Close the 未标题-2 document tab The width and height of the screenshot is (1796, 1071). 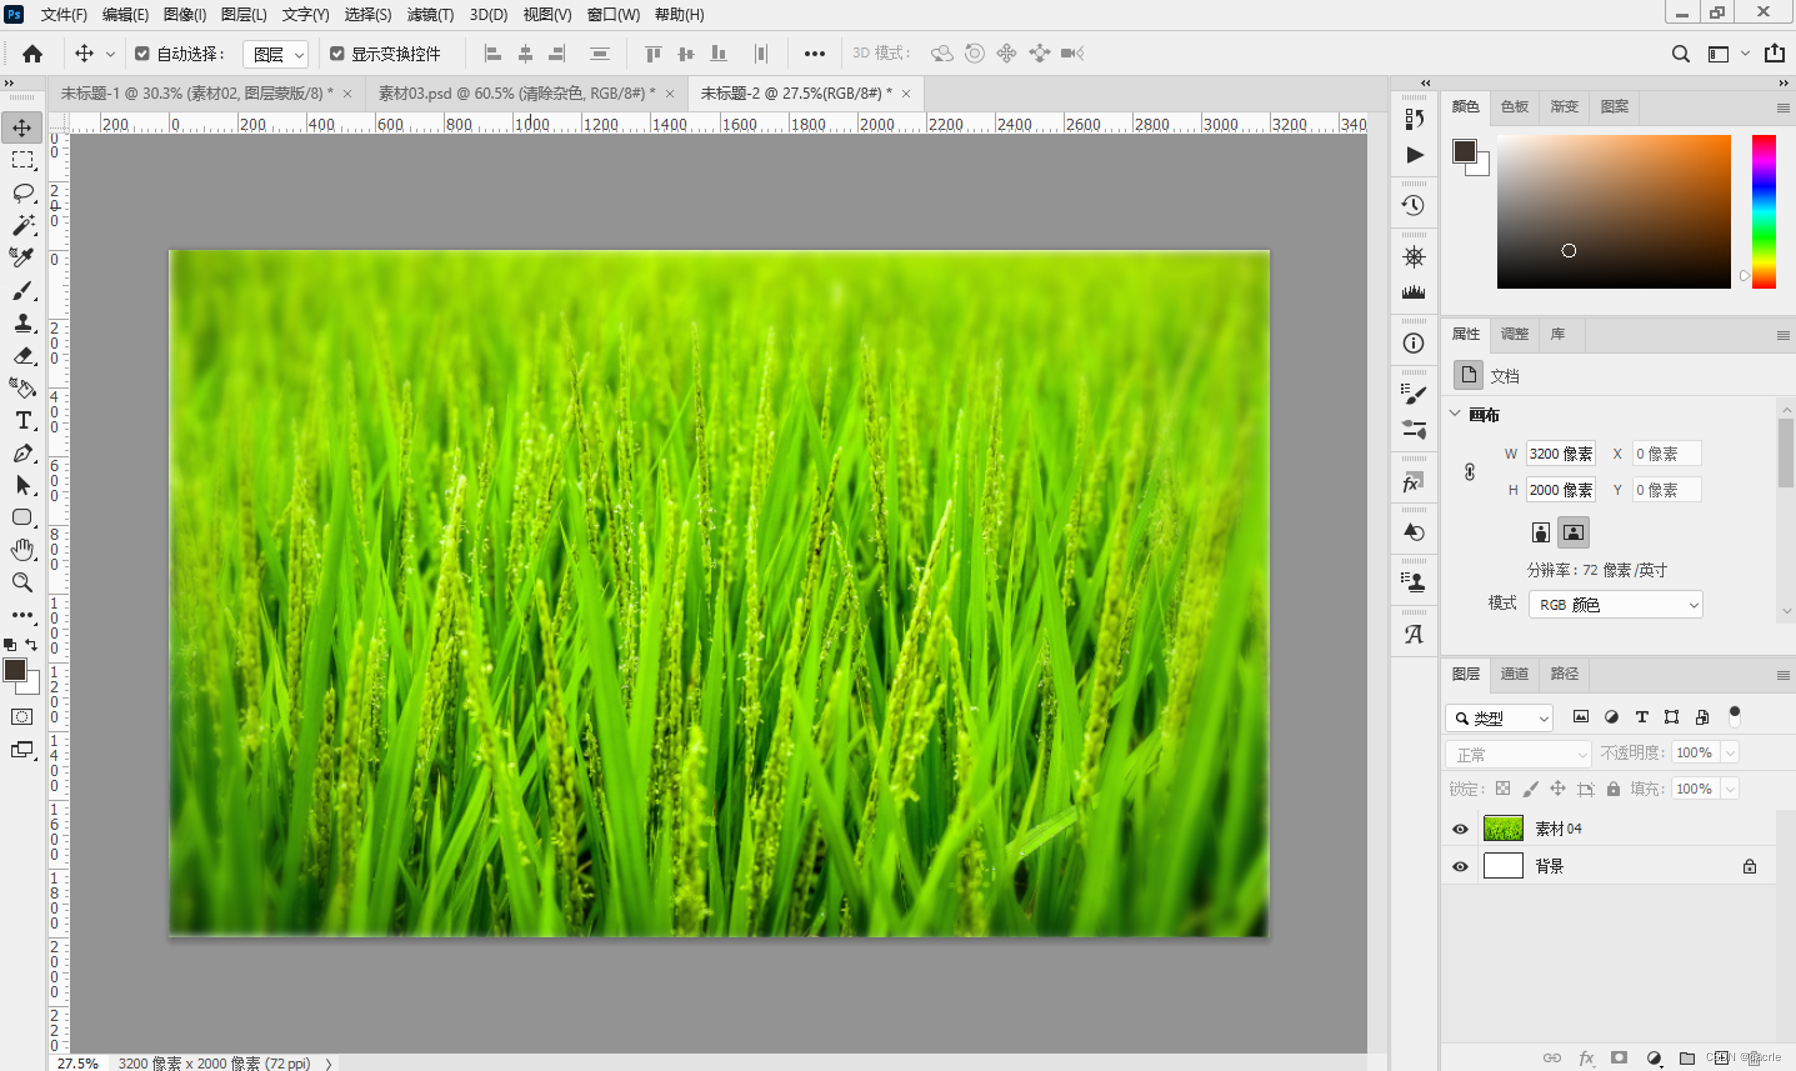tap(906, 94)
